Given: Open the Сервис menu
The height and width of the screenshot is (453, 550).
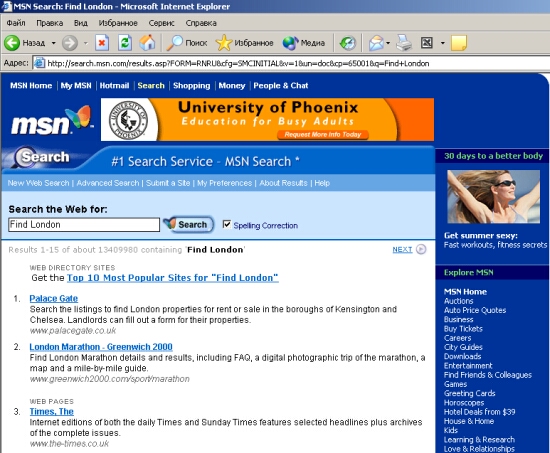Looking at the screenshot, I should (161, 23).
